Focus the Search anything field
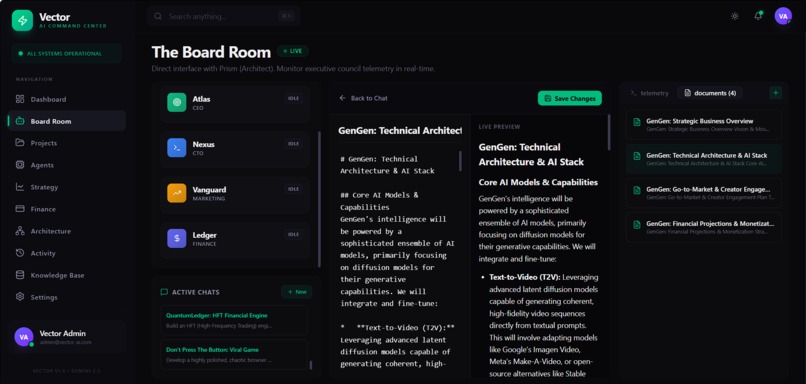This screenshot has width=806, height=384. (223, 16)
